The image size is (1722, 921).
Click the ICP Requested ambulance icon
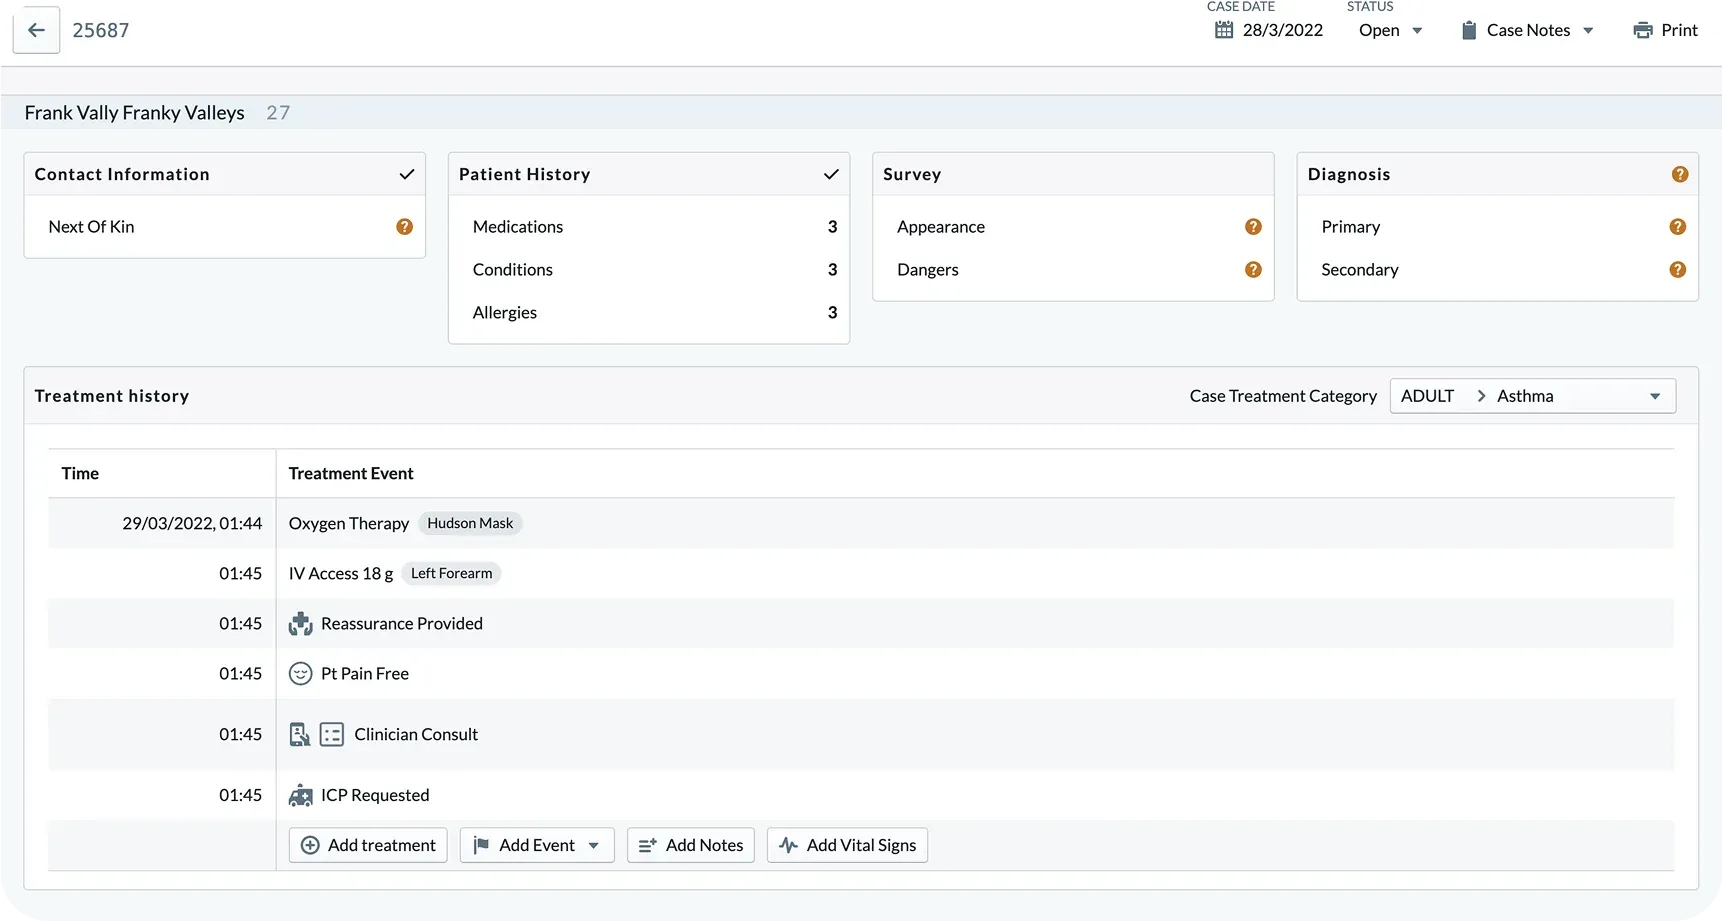tap(300, 796)
